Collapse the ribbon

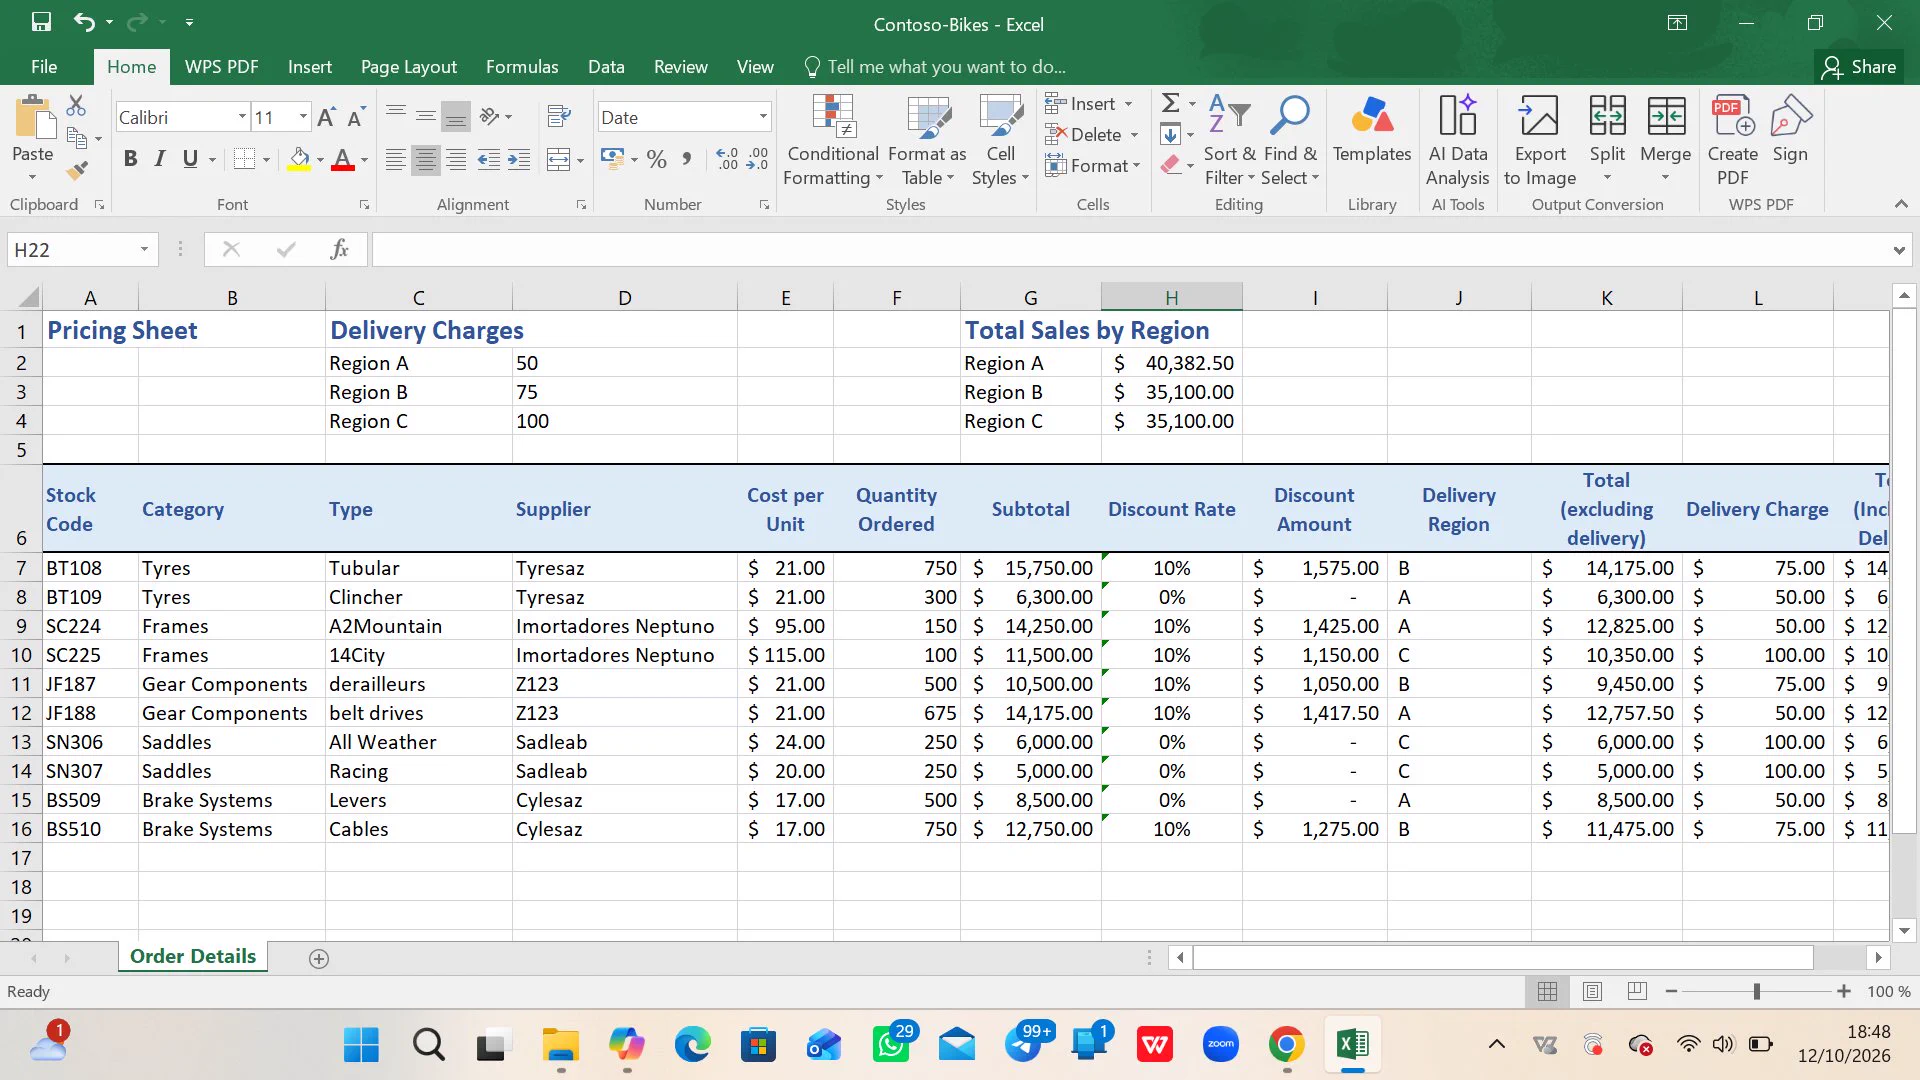point(1900,204)
